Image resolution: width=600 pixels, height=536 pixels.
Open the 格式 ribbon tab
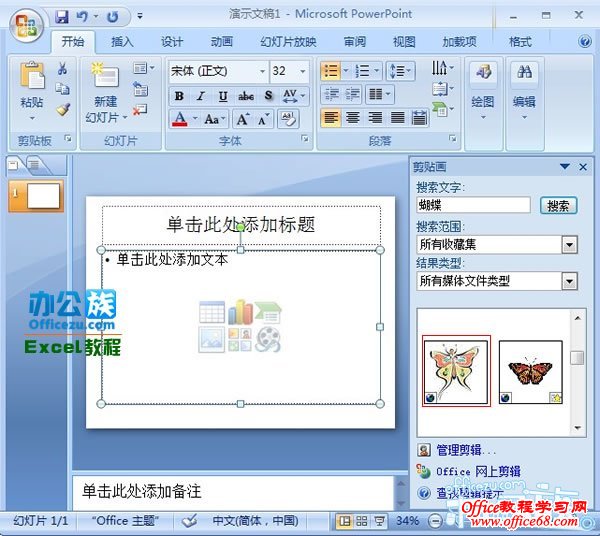520,41
